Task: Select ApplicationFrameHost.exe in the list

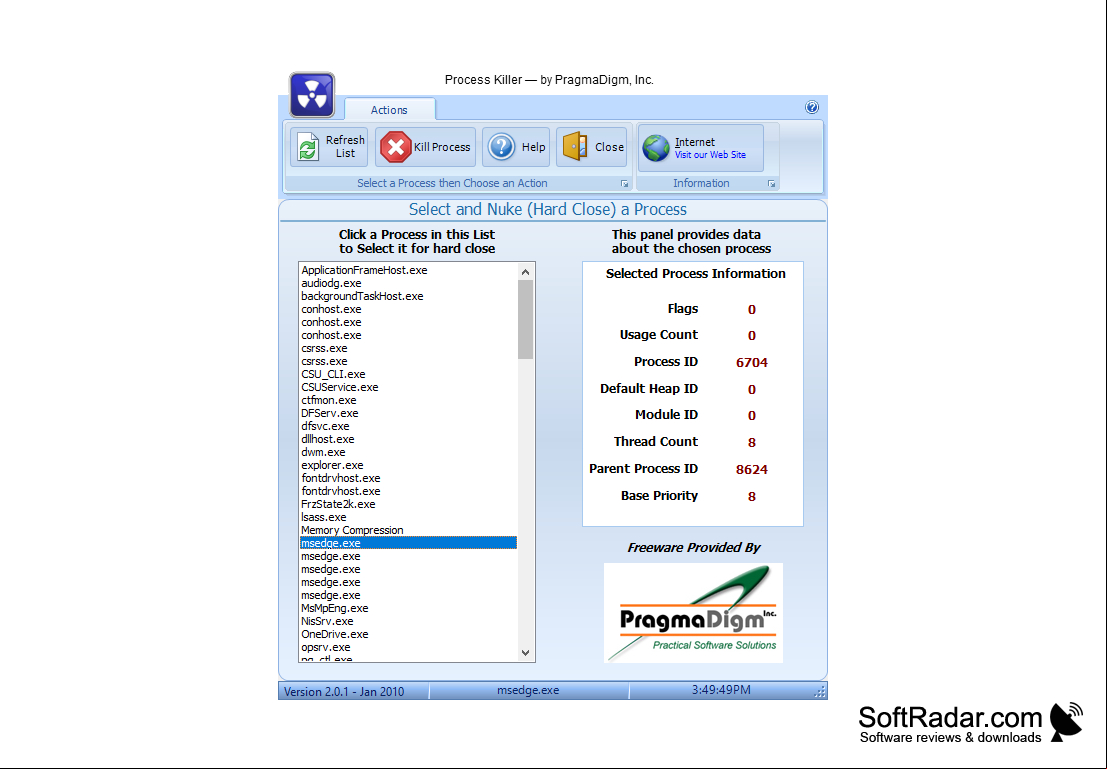Action: click(x=408, y=270)
